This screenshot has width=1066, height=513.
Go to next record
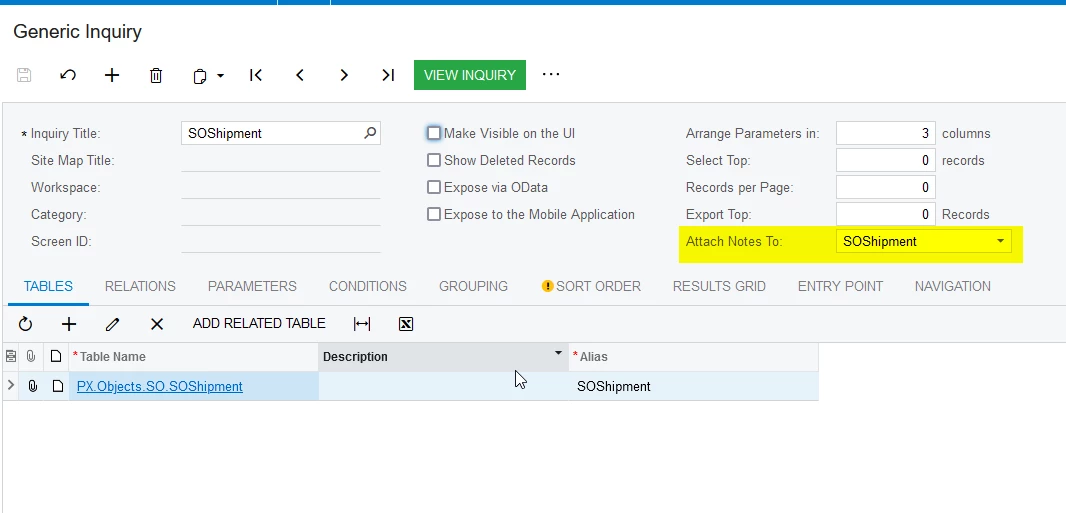[x=344, y=75]
